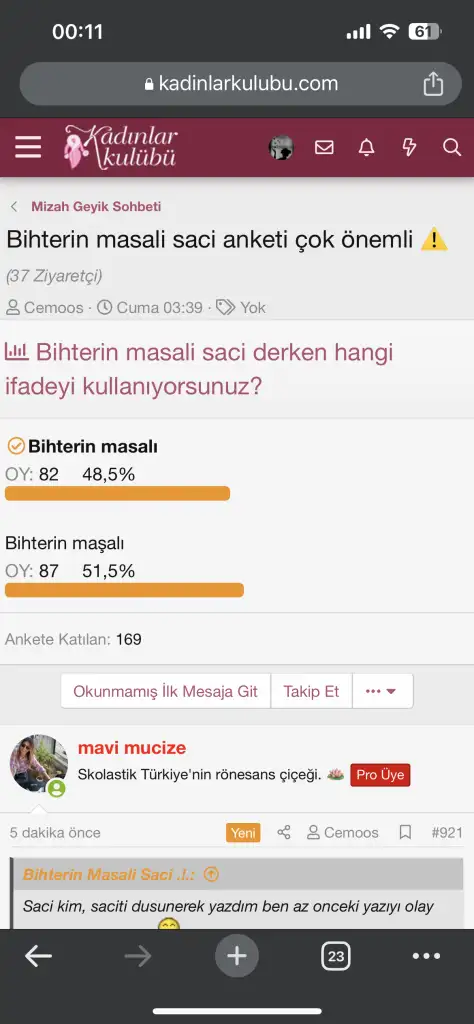Click the Takip Et button
The width and height of the screenshot is (474, 1024).
311,691
